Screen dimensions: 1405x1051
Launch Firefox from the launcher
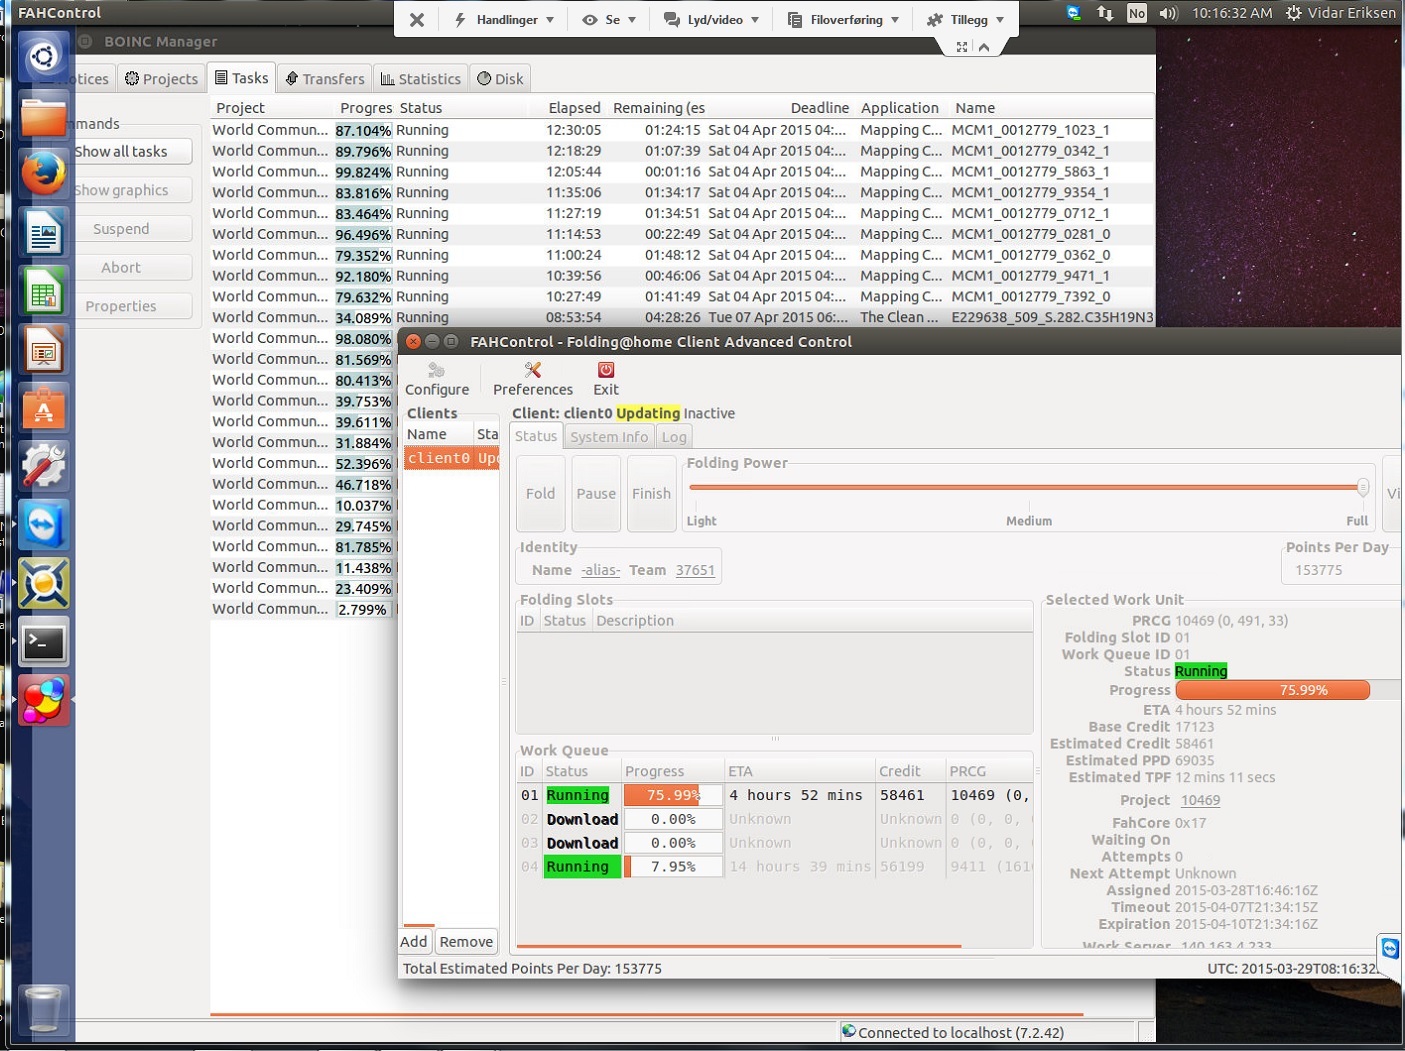click(43, 174)
